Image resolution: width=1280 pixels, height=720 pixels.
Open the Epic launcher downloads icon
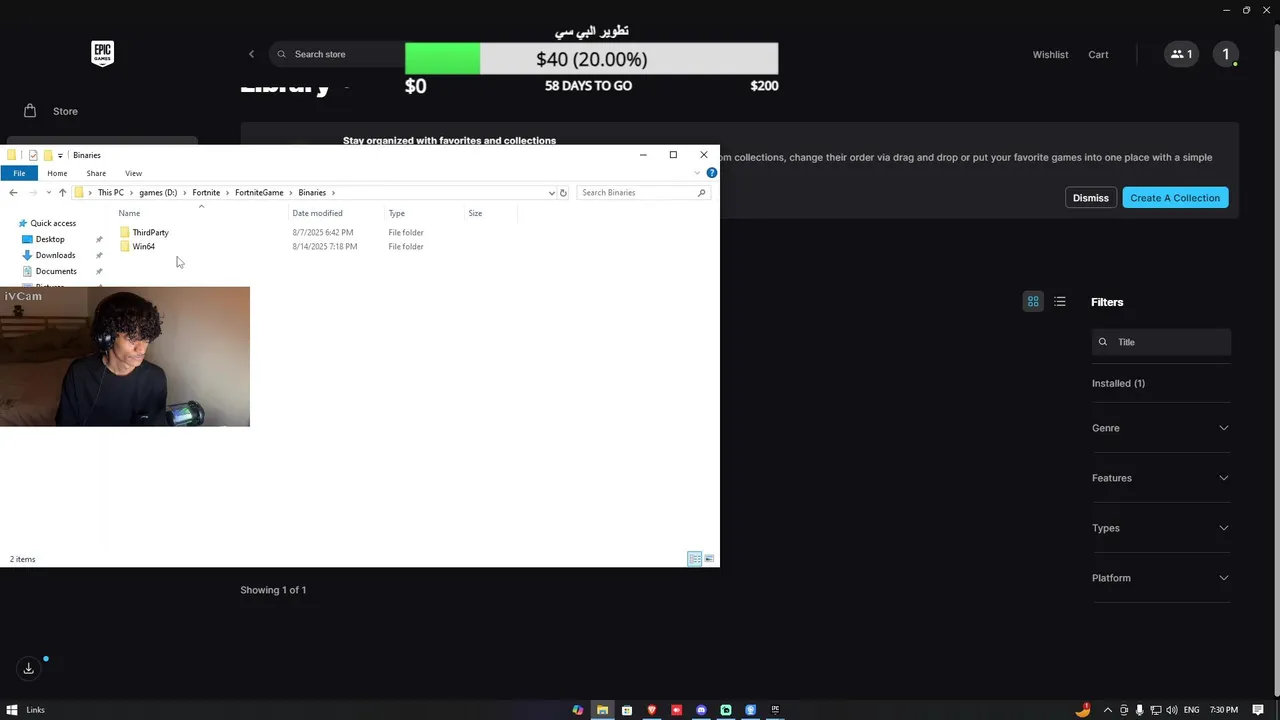coord(29,668)
